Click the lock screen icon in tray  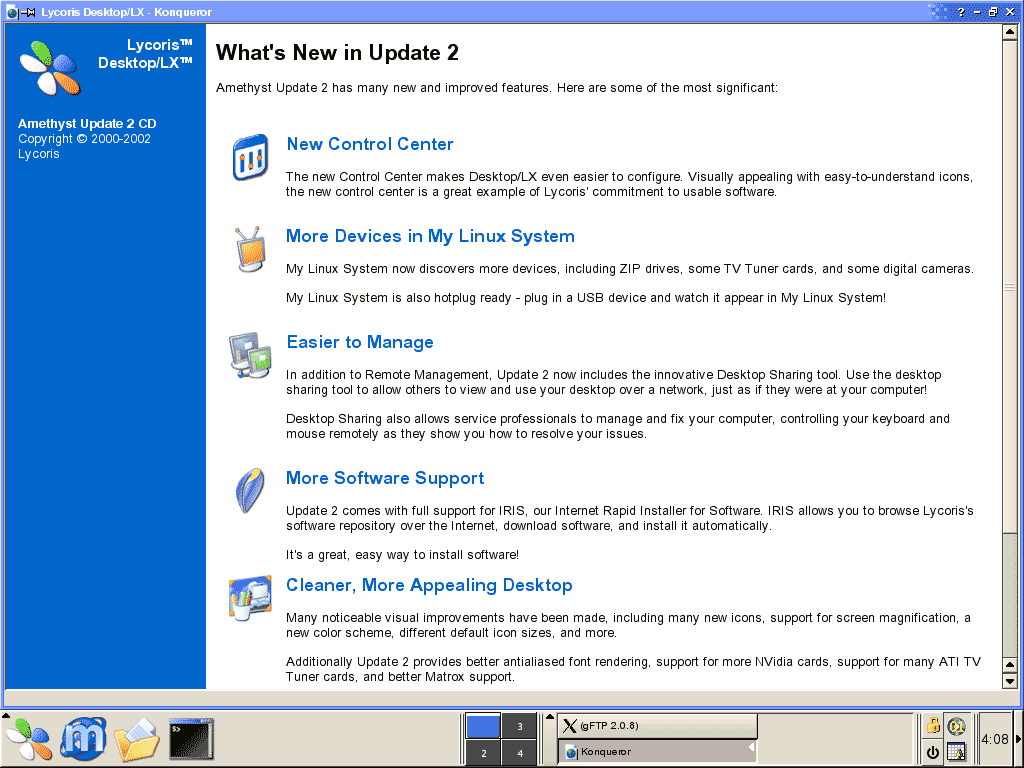point(933,726)
